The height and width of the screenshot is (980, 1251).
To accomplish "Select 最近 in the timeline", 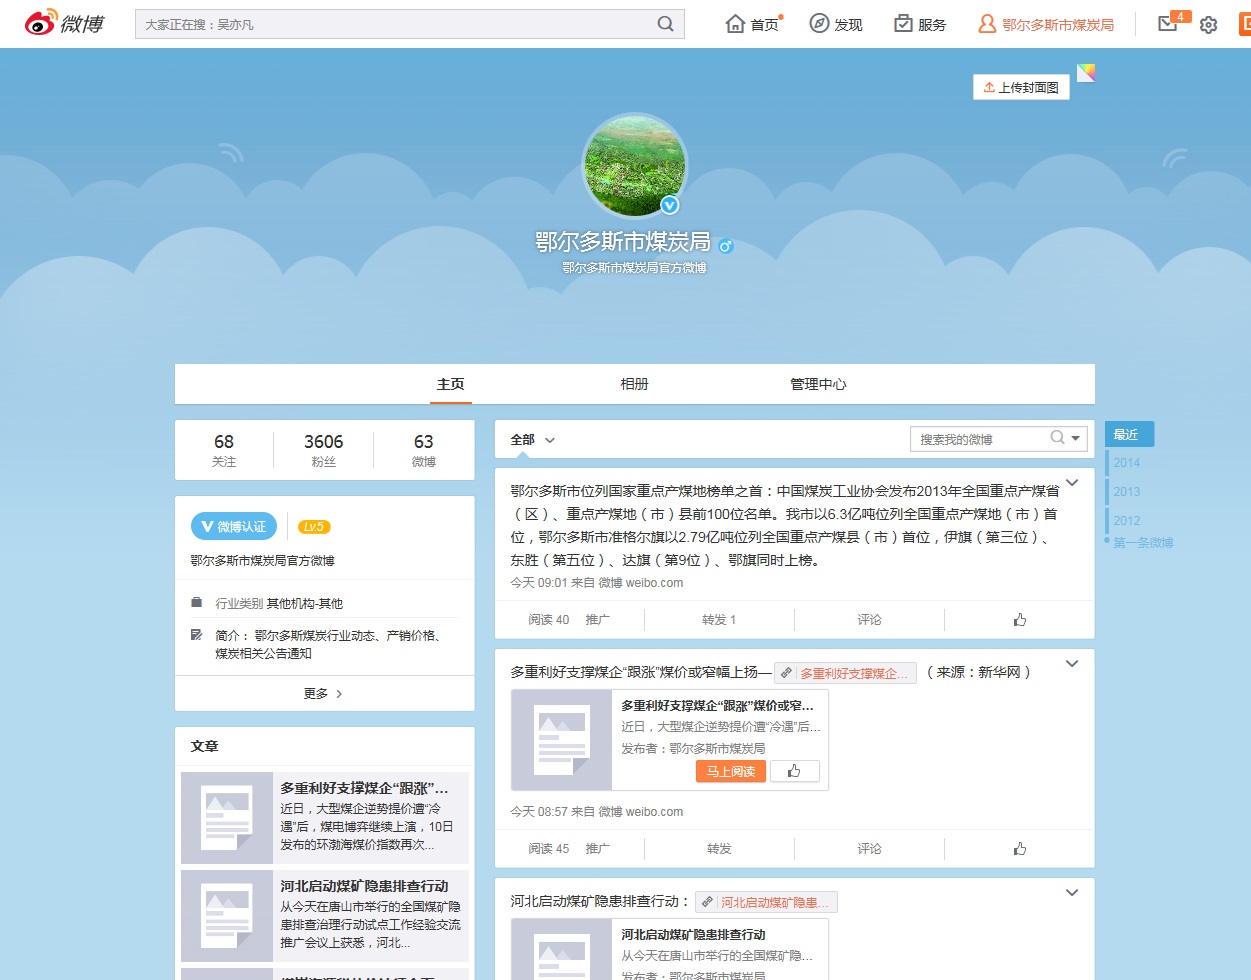I will click(1129, 434).
